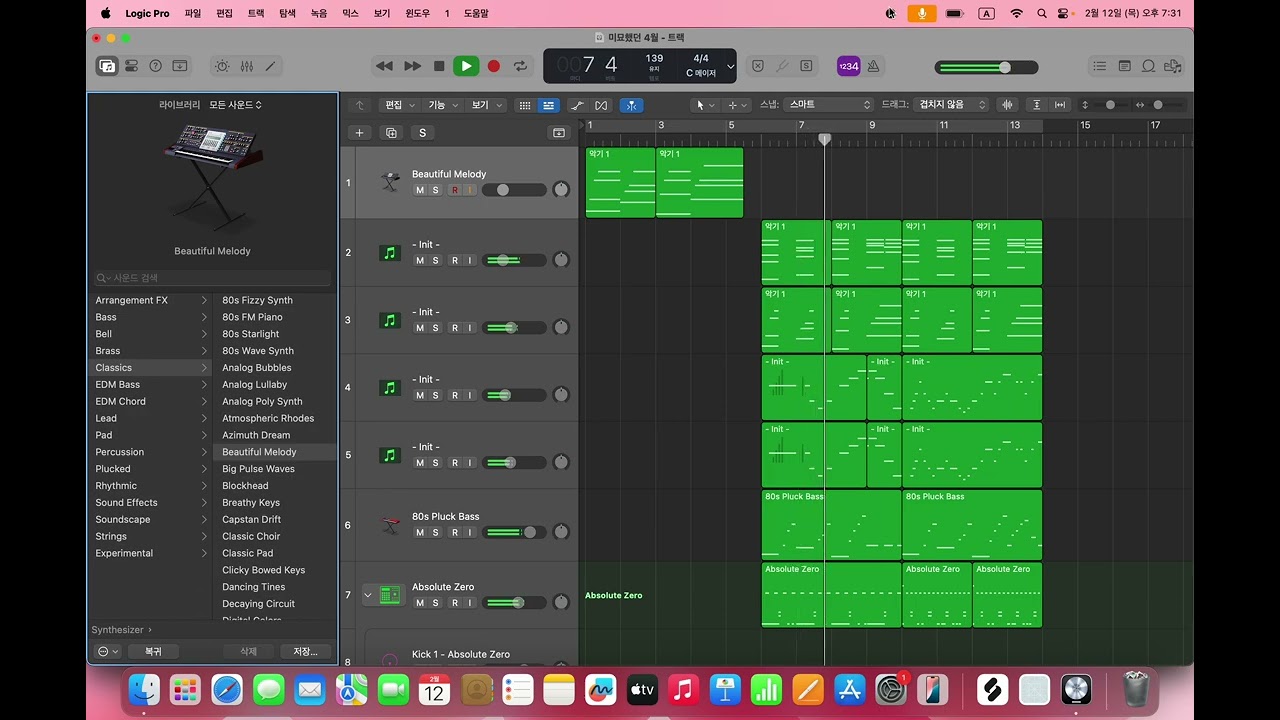Click the library 사운드 검색 field
Screen dimensions: 1280x720
[212, 278]
